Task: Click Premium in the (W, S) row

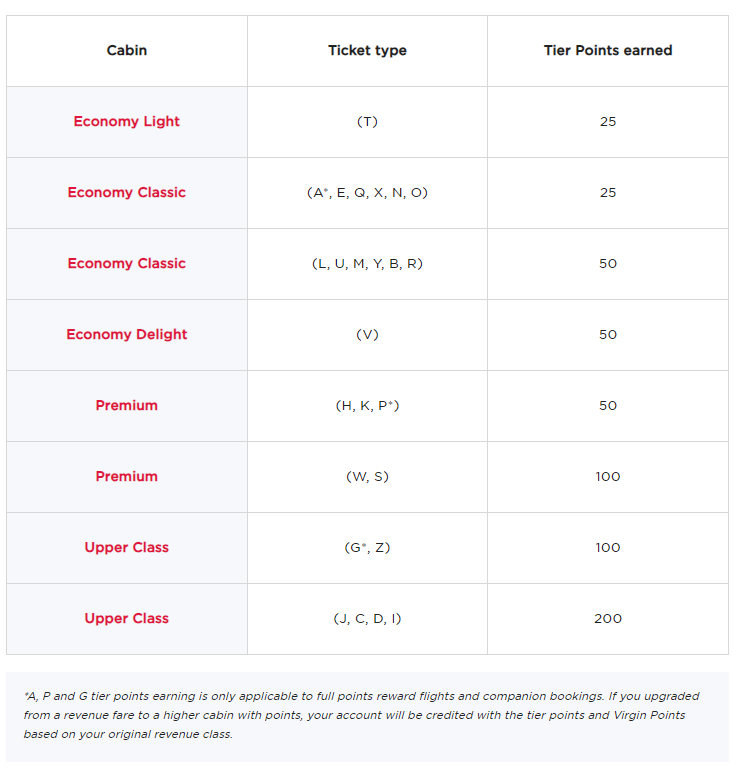Action: point(127,477)
